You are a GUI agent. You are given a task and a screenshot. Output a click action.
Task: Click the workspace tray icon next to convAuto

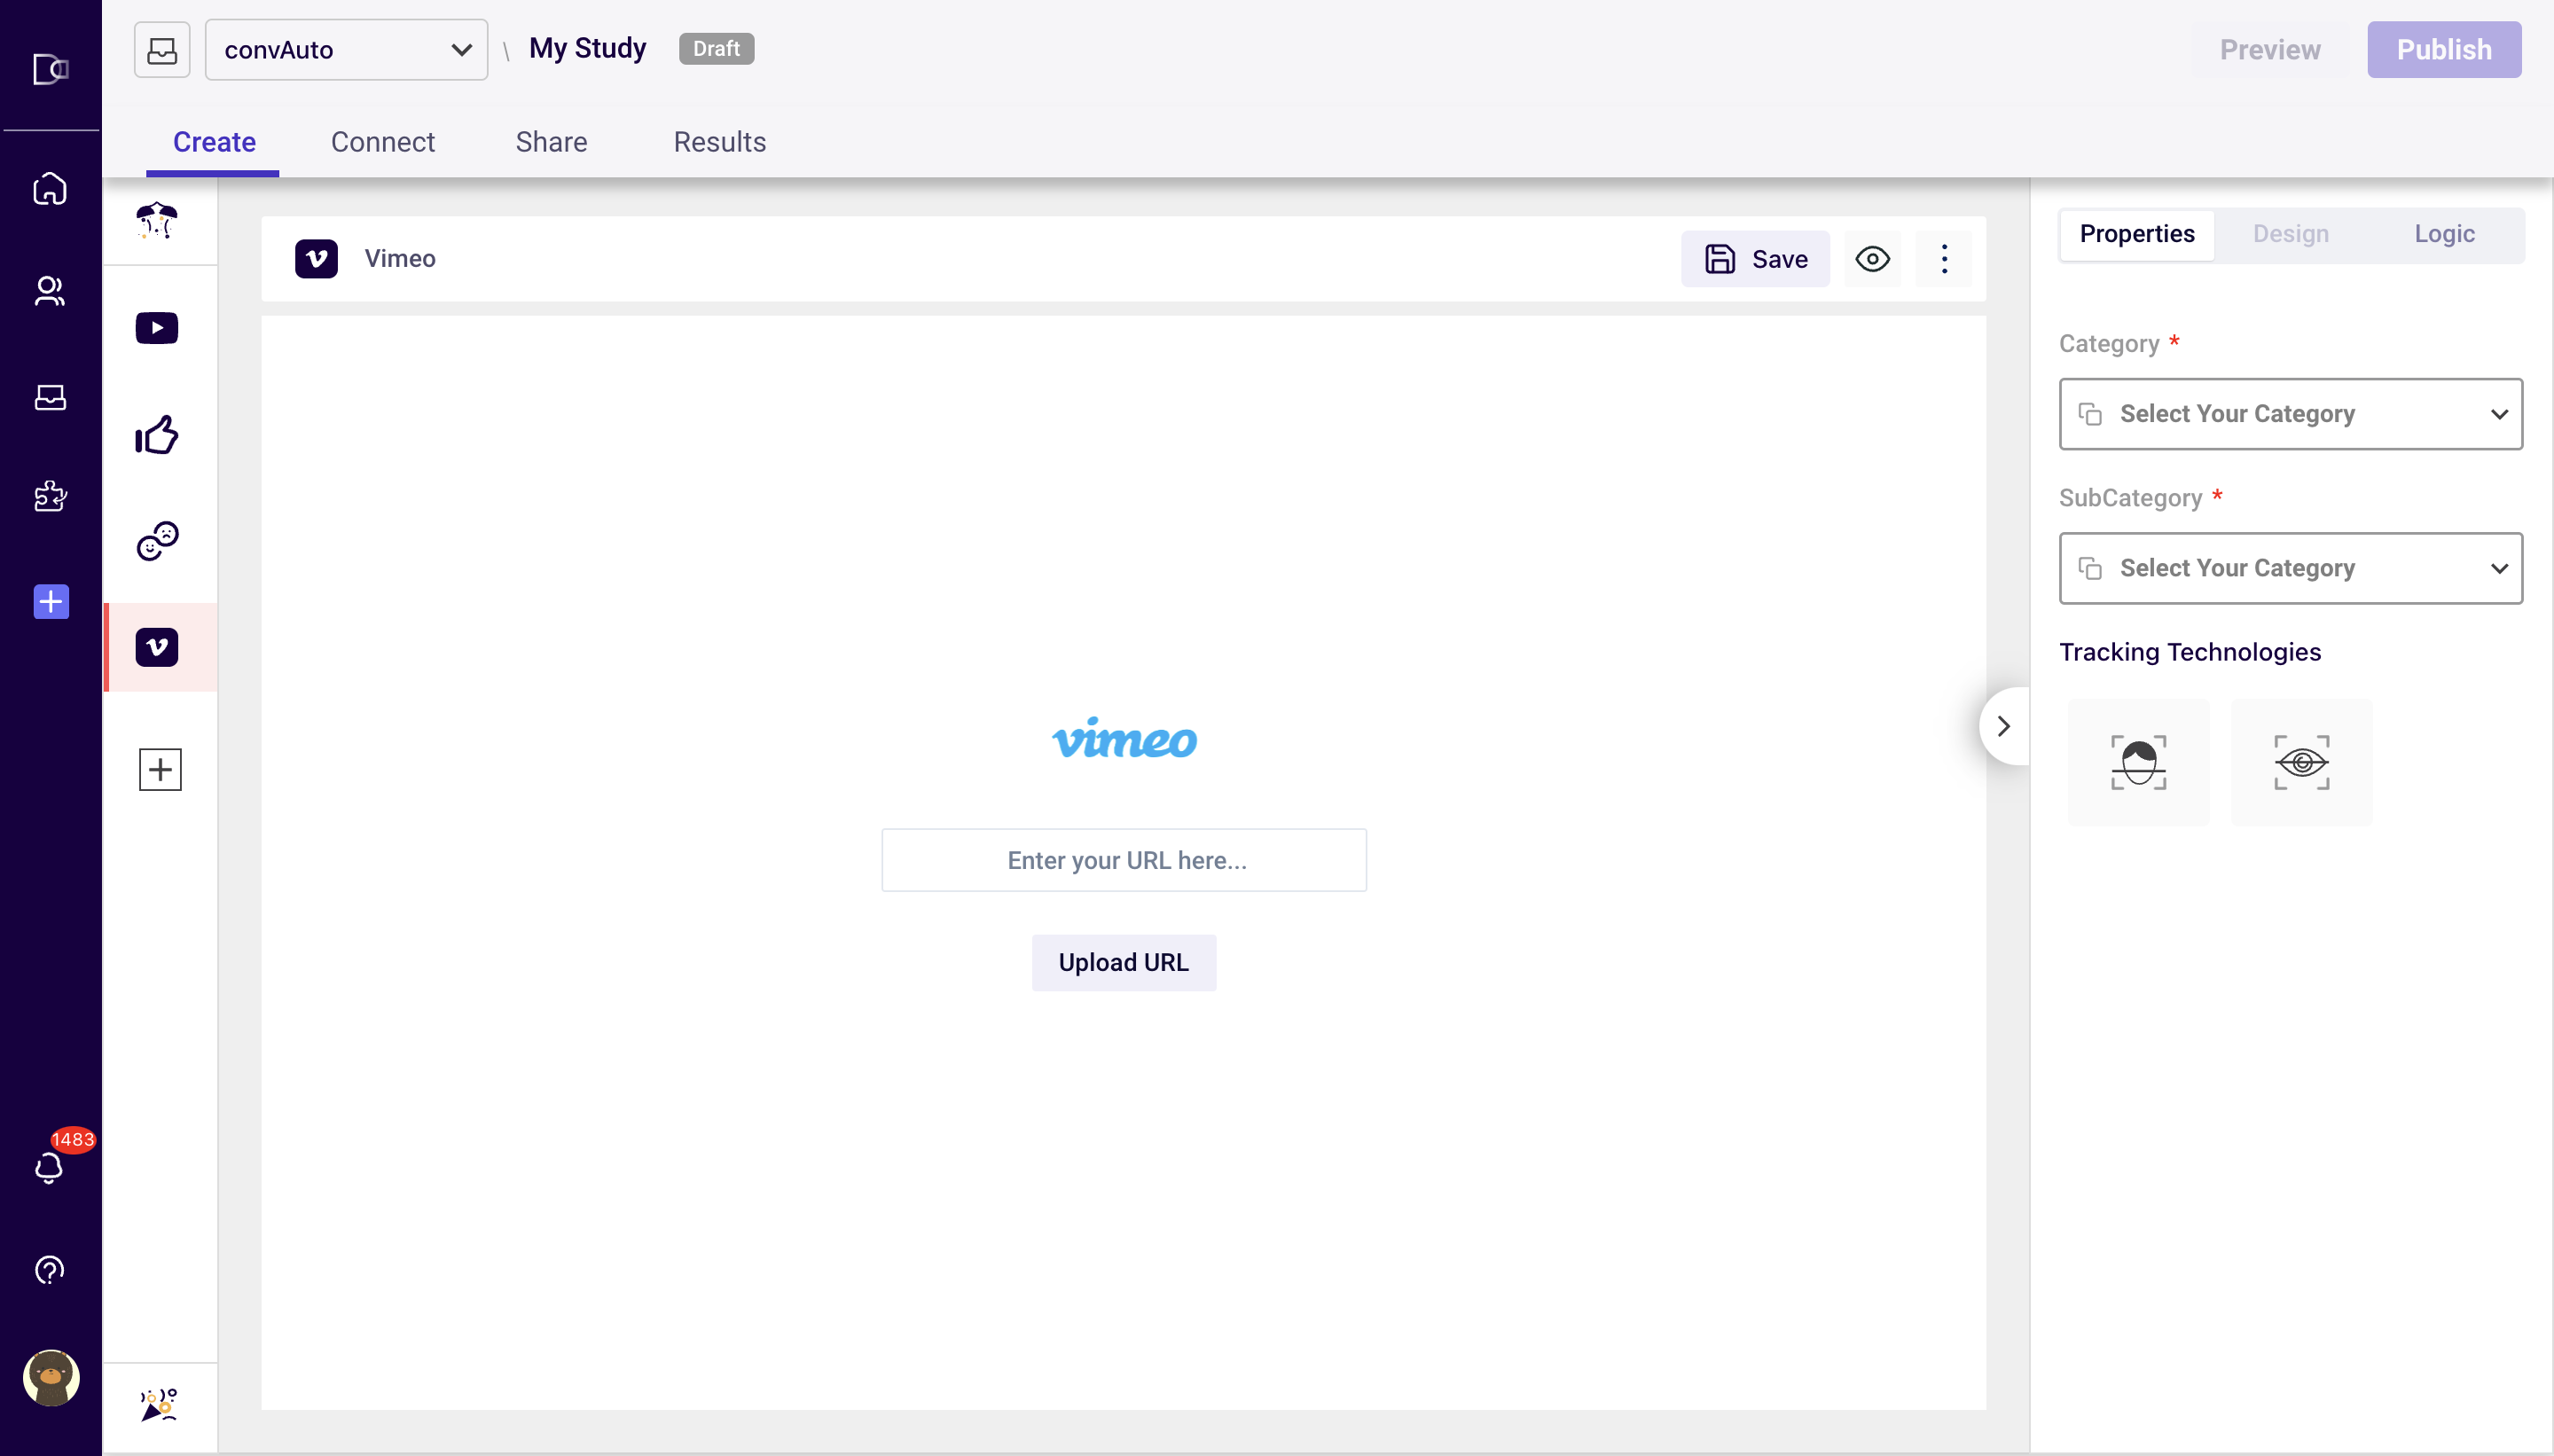pyautogui.click(x=162, y=49)
